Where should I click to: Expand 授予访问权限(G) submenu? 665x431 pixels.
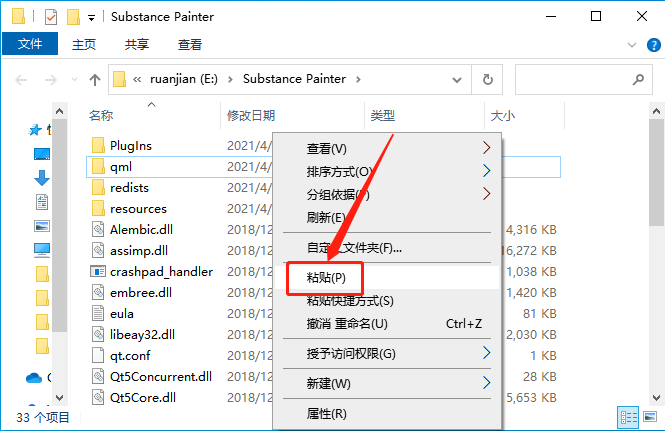tap(486, 353)
